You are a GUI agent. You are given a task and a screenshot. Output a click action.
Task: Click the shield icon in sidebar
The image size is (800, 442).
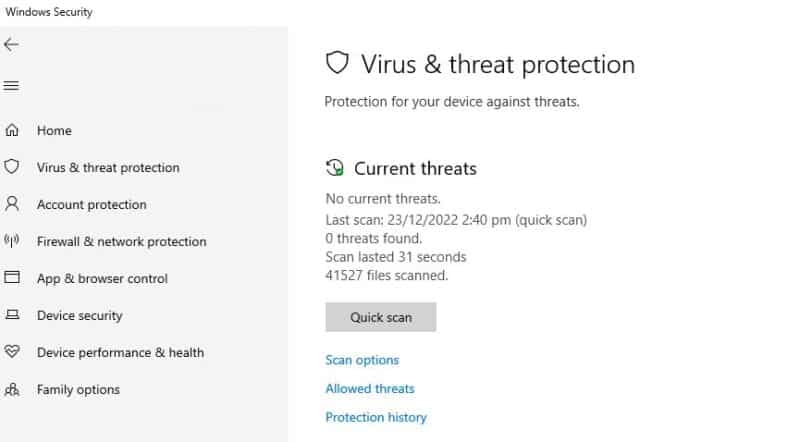(12, 166)
